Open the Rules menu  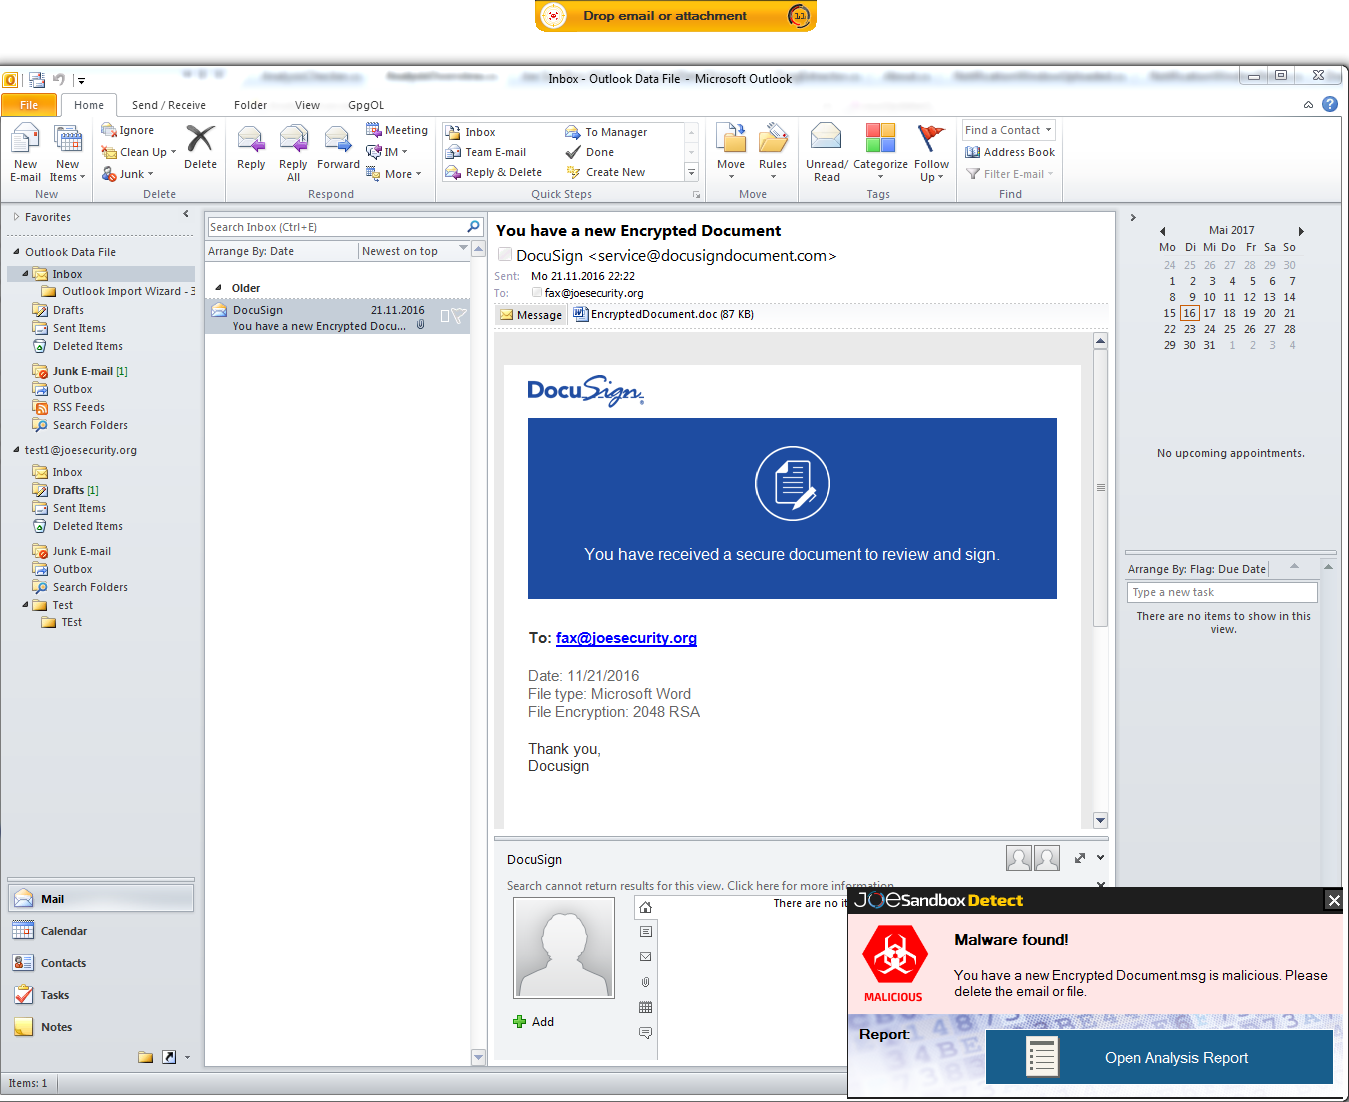point(773,152)
